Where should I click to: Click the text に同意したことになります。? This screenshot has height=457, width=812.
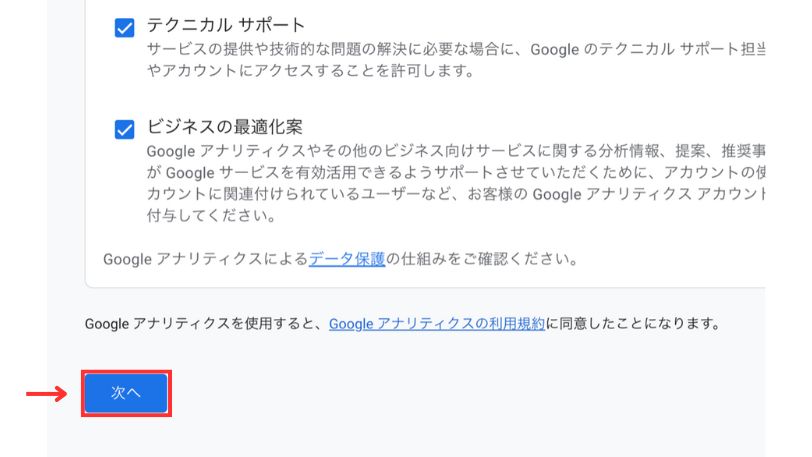(x=633, y=323)
